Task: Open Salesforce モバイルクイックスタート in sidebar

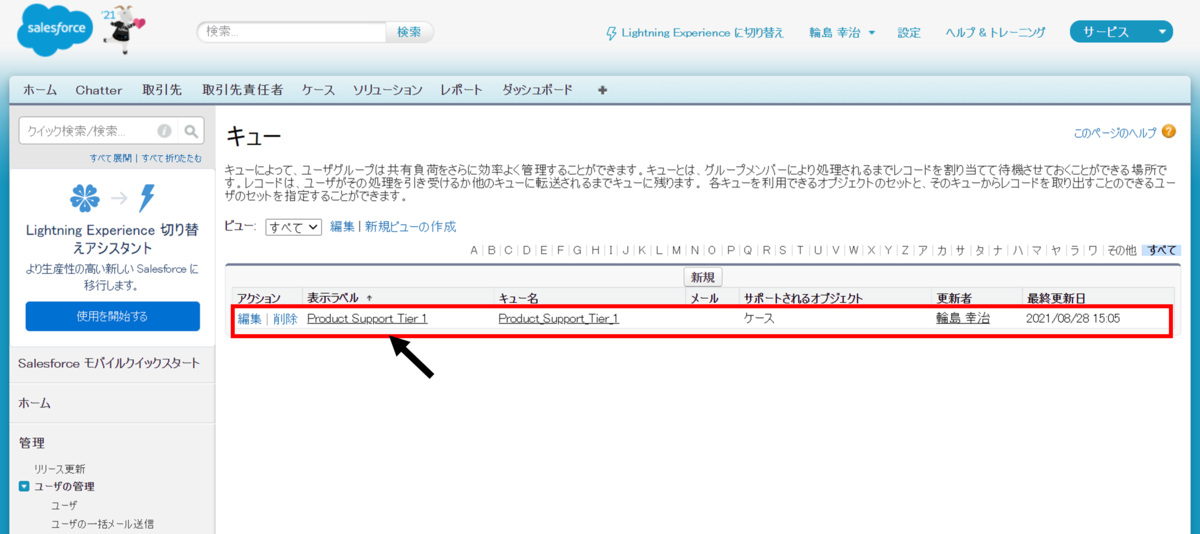Action: tap(109, 363)
